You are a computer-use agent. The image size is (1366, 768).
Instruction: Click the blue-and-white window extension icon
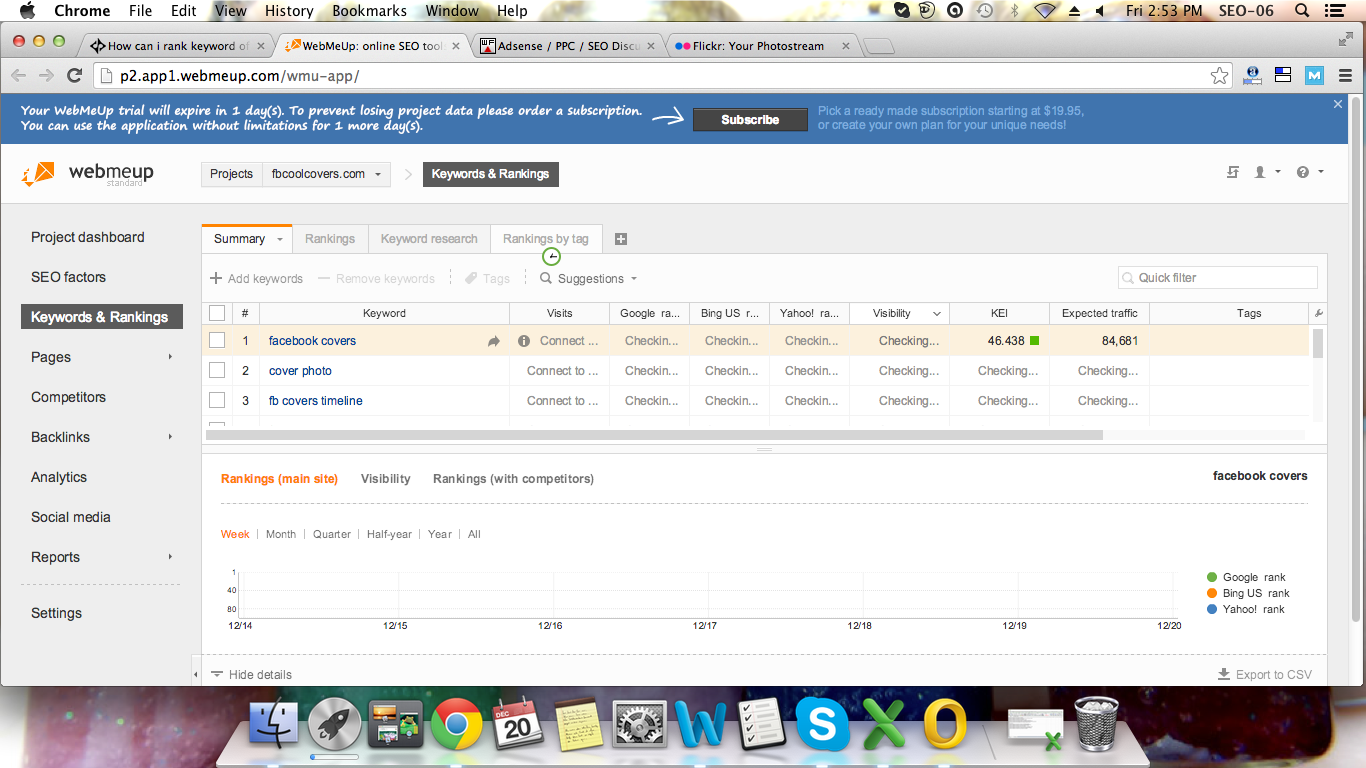(x=1284, y=76)
